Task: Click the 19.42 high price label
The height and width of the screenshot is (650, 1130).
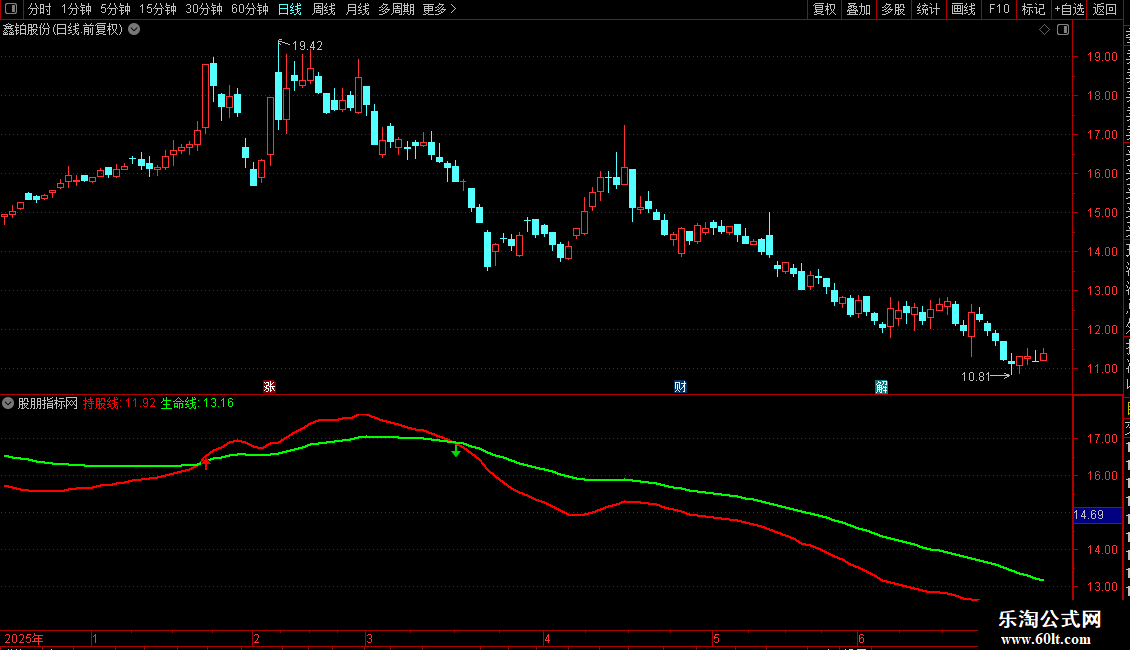Action: coord(307,45)
